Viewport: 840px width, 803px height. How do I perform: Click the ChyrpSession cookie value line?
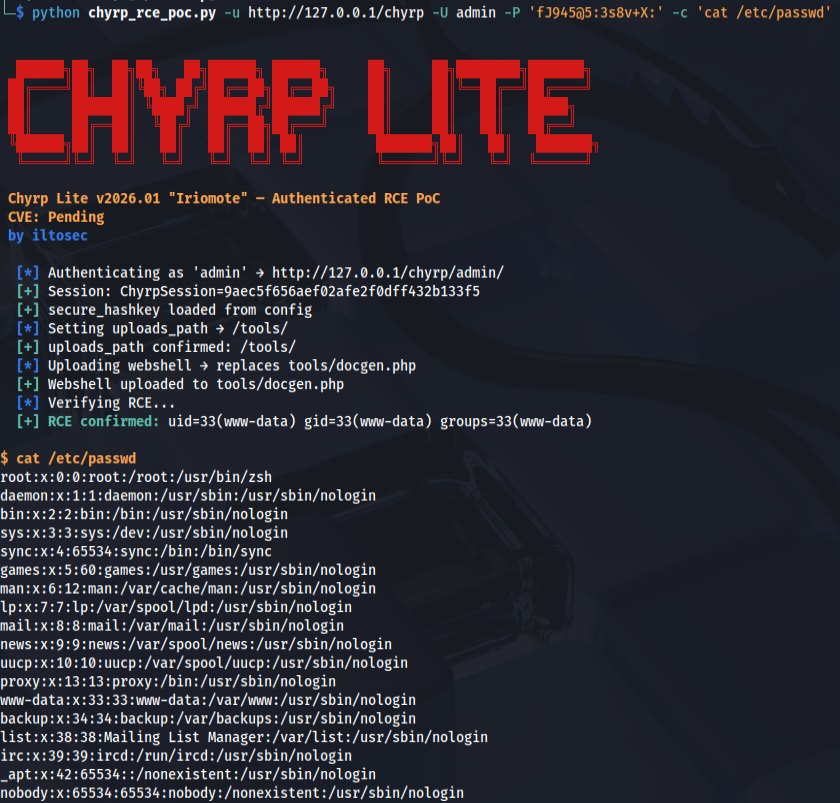point(248,291)
